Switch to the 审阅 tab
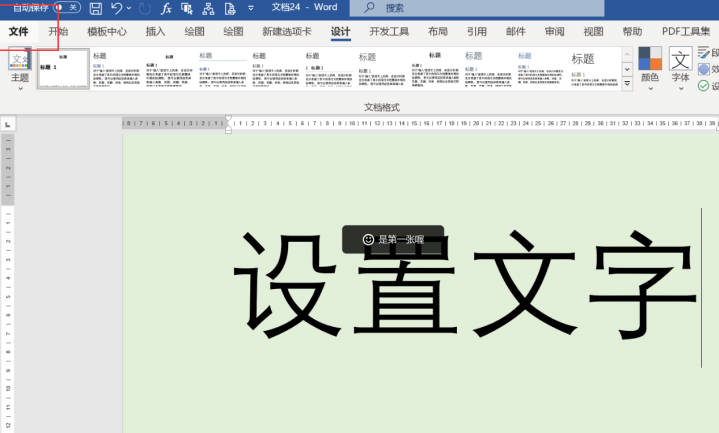 tap(555, 31)
